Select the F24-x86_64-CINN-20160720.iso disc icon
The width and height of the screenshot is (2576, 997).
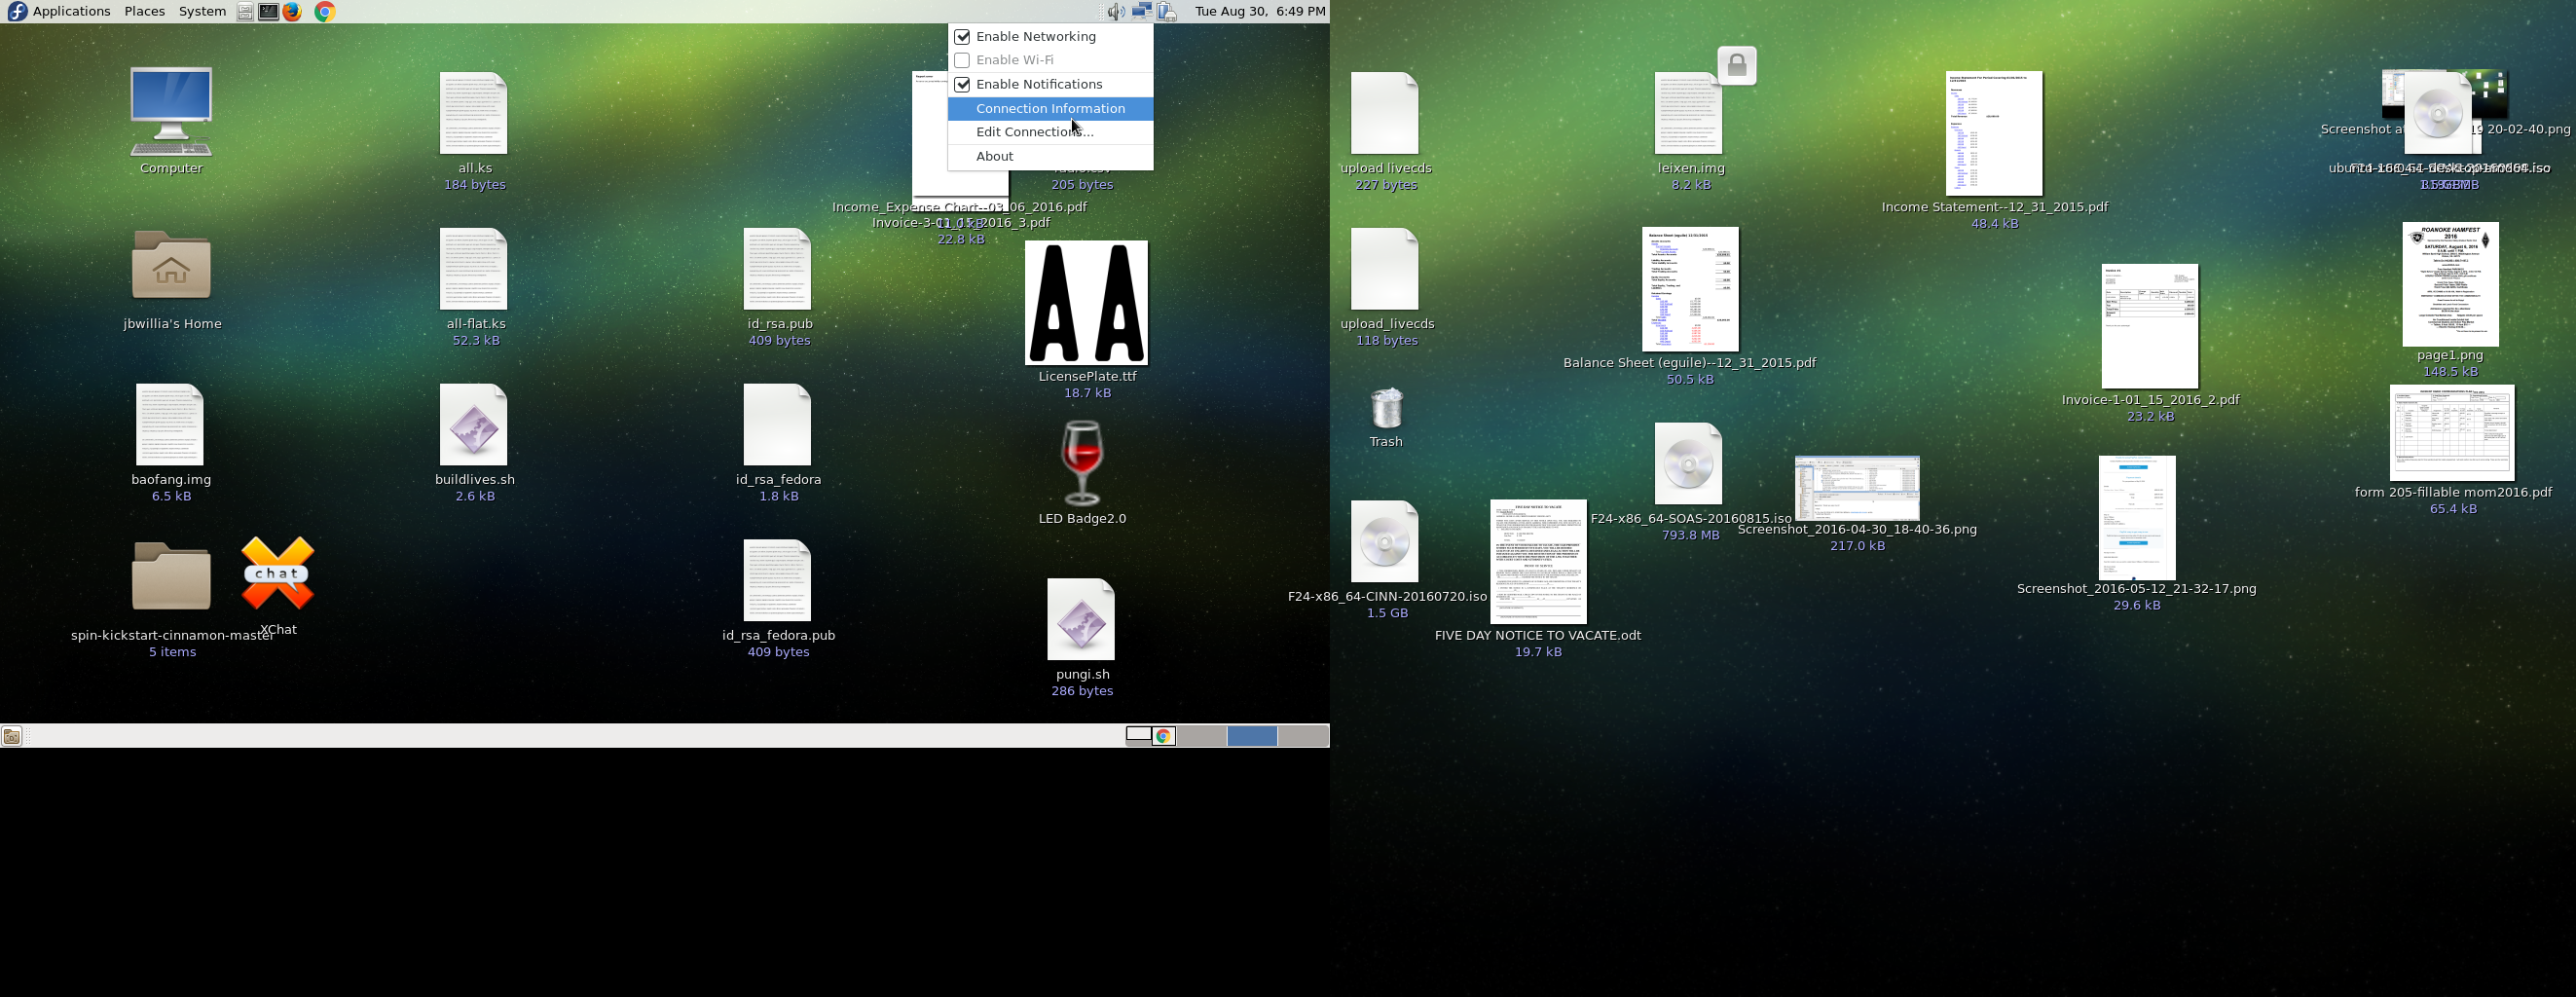(1385, 541)
